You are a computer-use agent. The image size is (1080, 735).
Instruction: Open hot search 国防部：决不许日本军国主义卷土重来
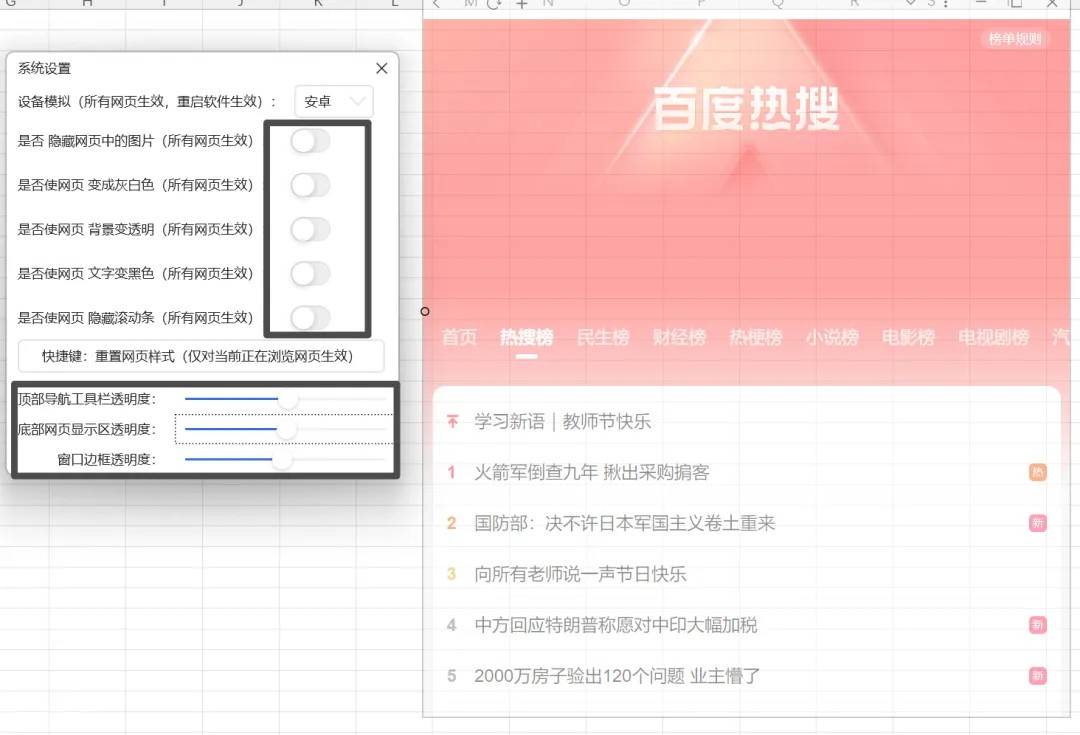[625, 524]
